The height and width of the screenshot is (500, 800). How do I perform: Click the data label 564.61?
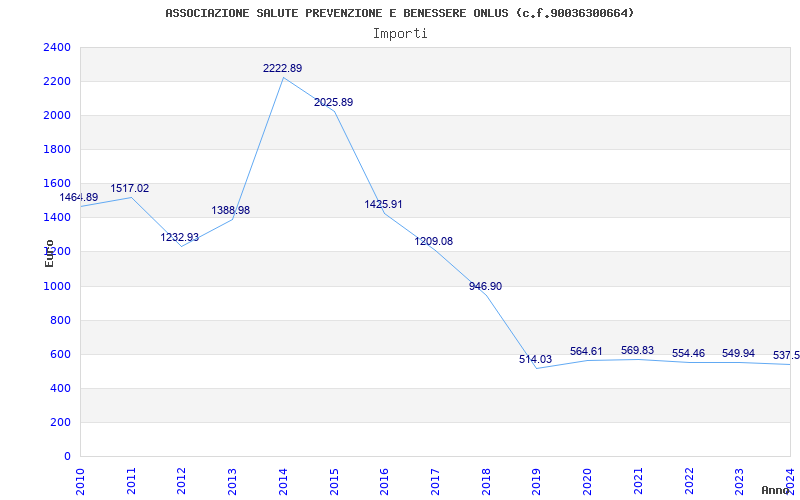coord(586,352)
